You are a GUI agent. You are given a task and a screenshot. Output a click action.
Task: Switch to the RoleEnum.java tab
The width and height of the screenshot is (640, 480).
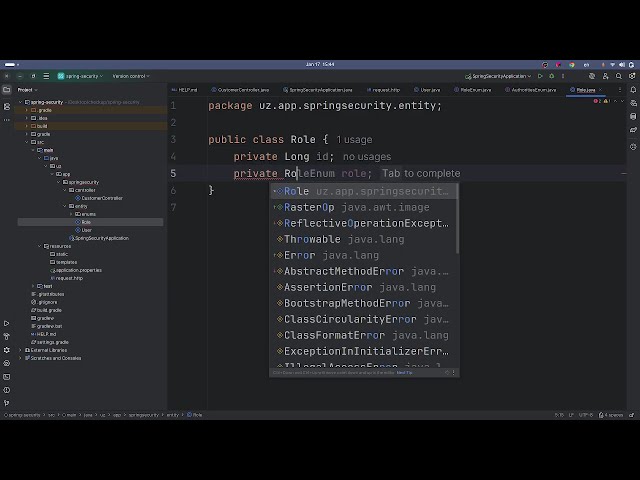pos(473,90)
